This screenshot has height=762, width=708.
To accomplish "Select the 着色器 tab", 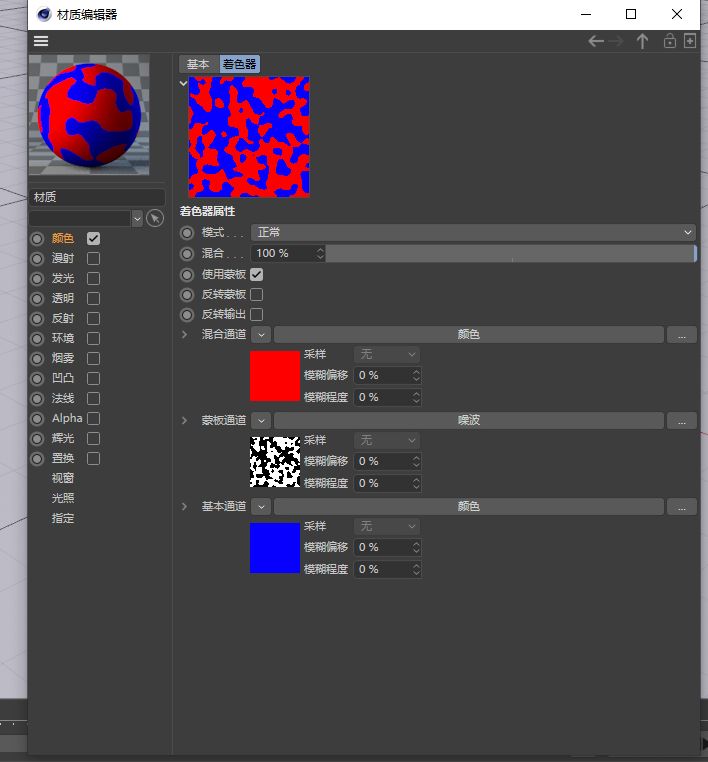I will (239, 64).
